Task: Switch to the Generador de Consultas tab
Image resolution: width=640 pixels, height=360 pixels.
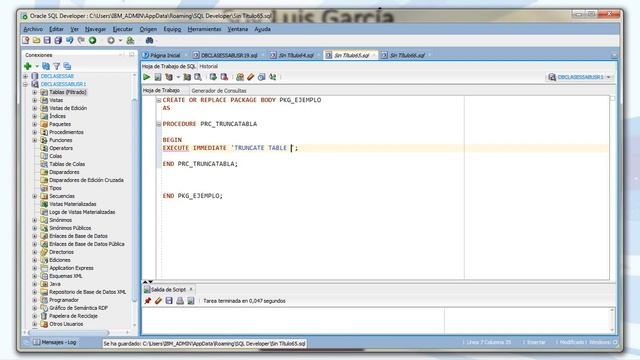Action: [x=219, y=91]
